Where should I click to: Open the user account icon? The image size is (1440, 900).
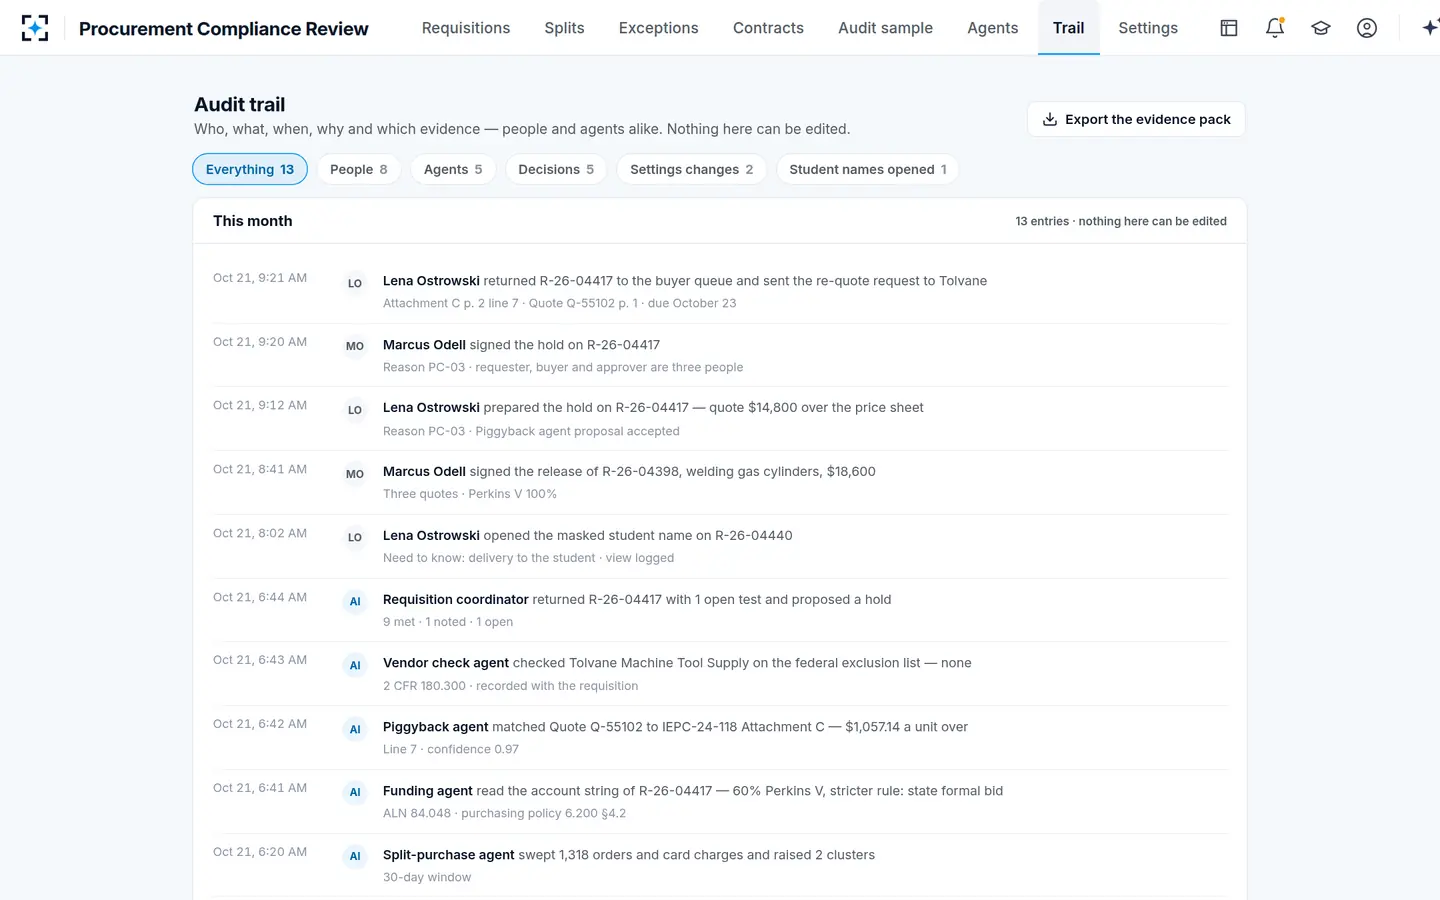tap(1367, 28)
